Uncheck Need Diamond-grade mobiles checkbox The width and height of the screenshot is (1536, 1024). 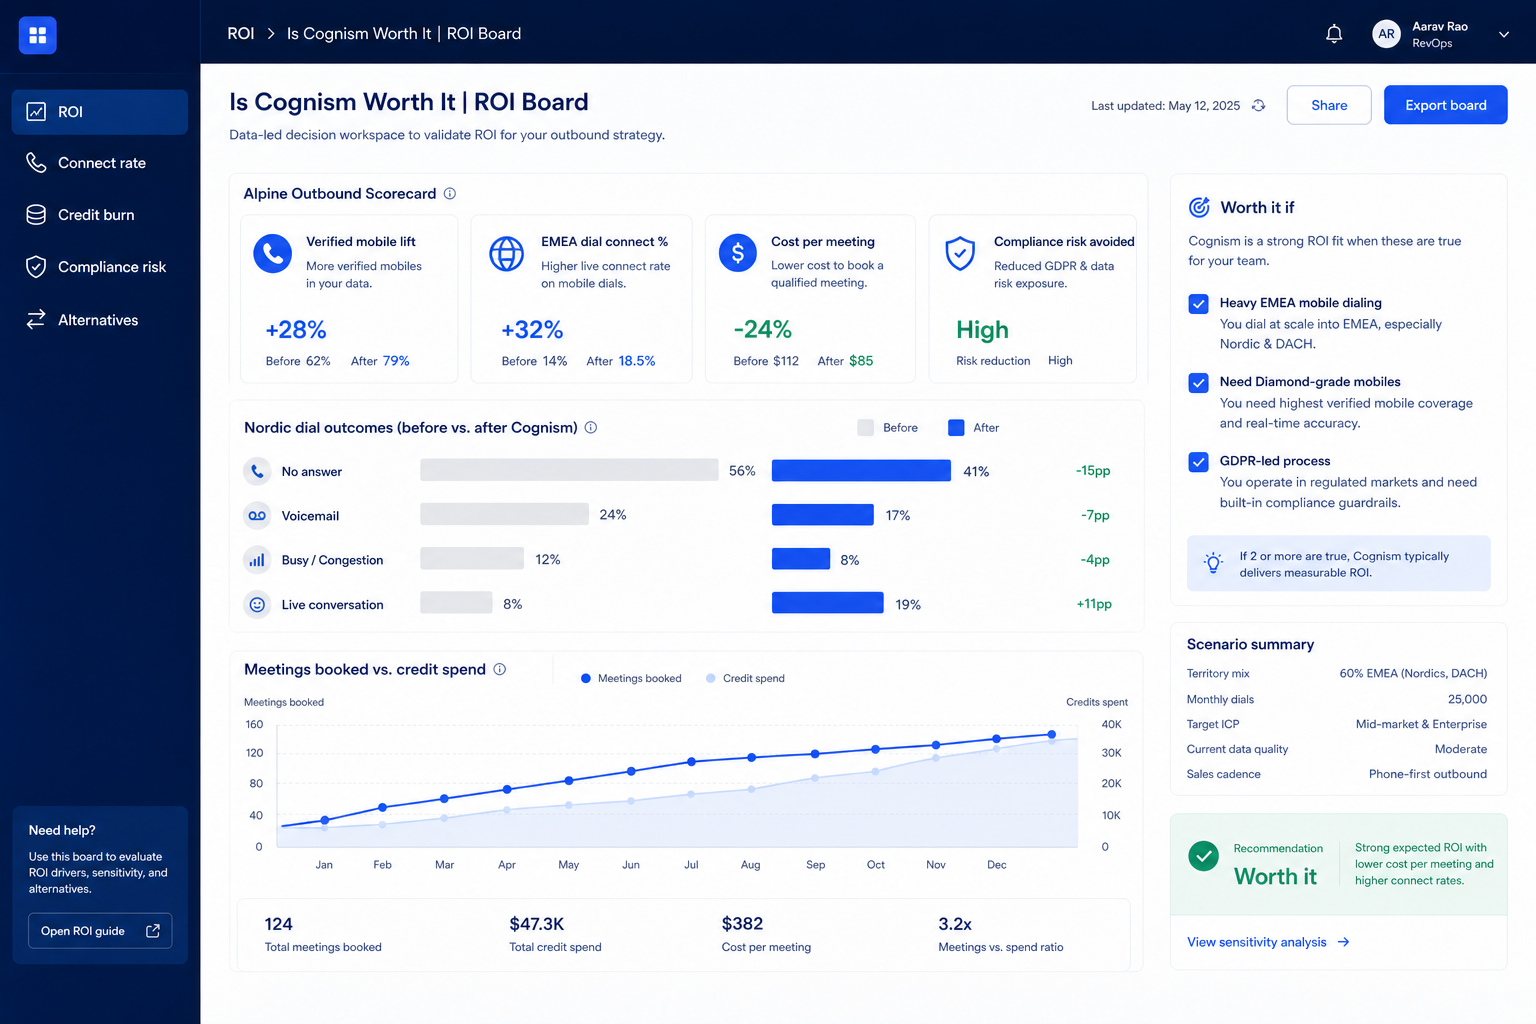pyautogui.click(x=1198, y=383)
